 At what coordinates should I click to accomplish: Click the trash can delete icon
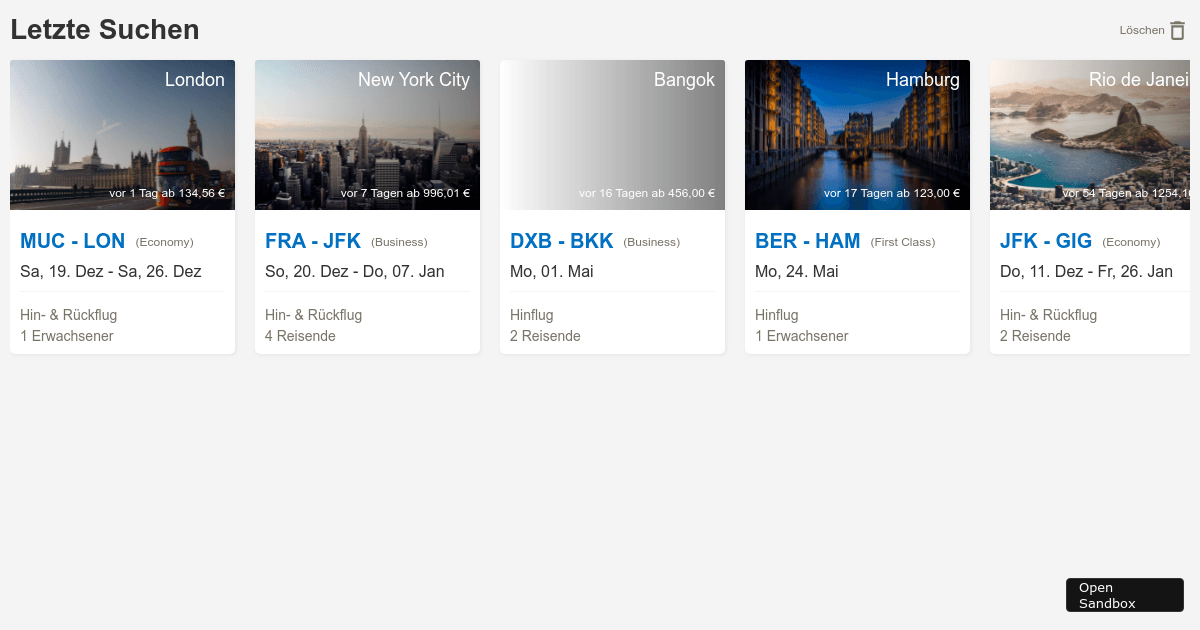[1177, 30]
